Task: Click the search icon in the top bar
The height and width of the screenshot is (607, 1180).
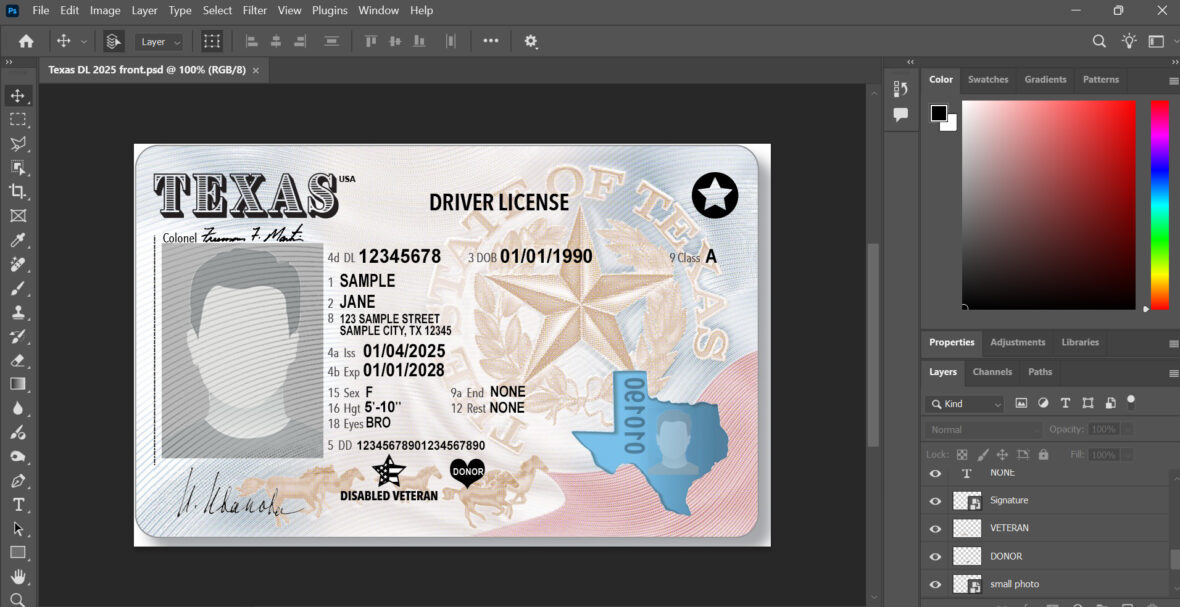Action: click(1099, 41)
